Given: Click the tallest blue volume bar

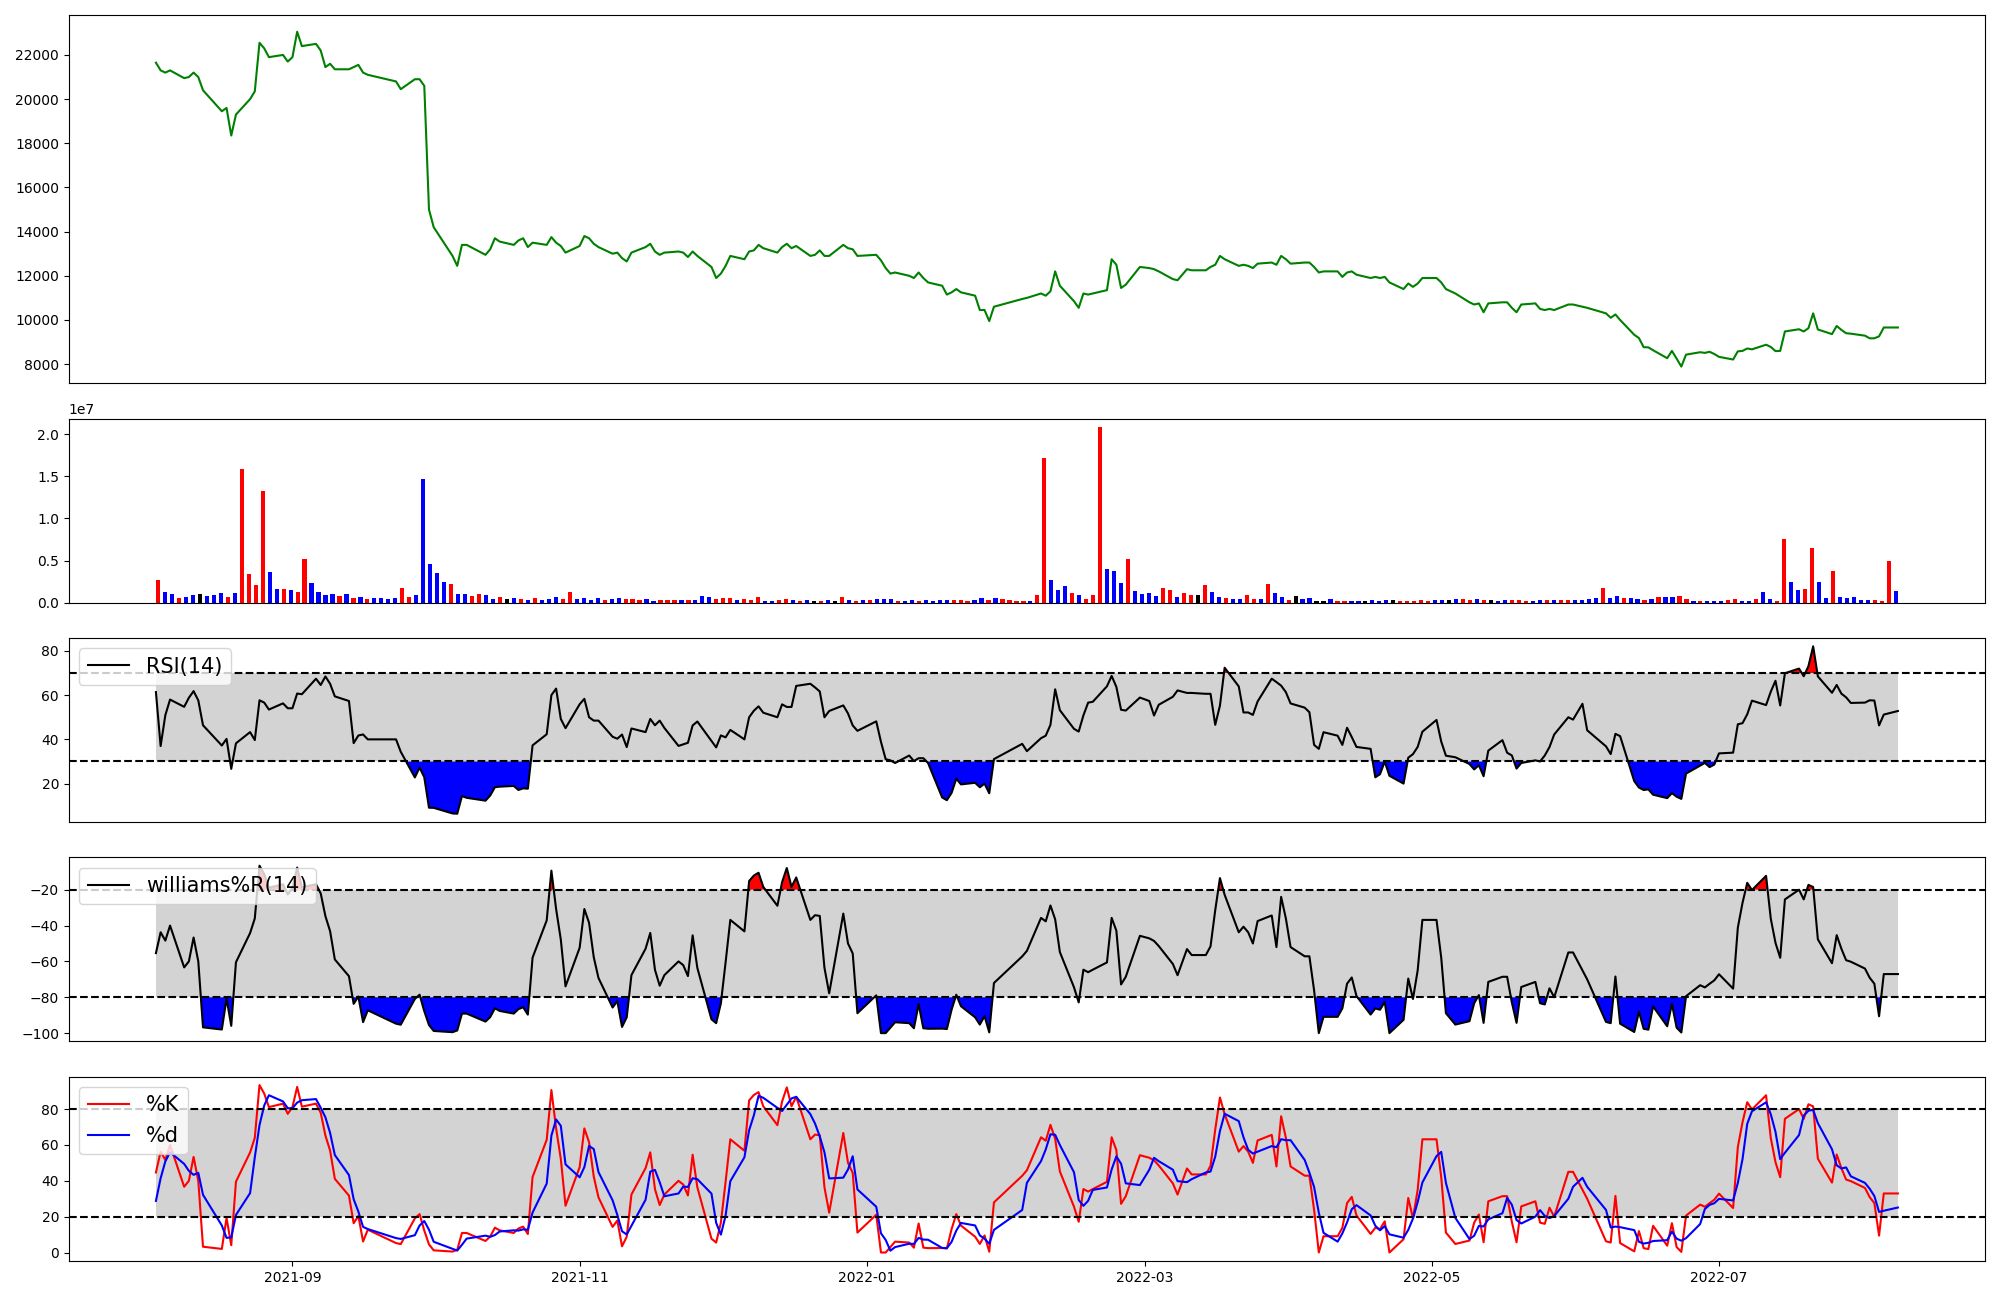Looking at the screenshot, I should point(423,540).
